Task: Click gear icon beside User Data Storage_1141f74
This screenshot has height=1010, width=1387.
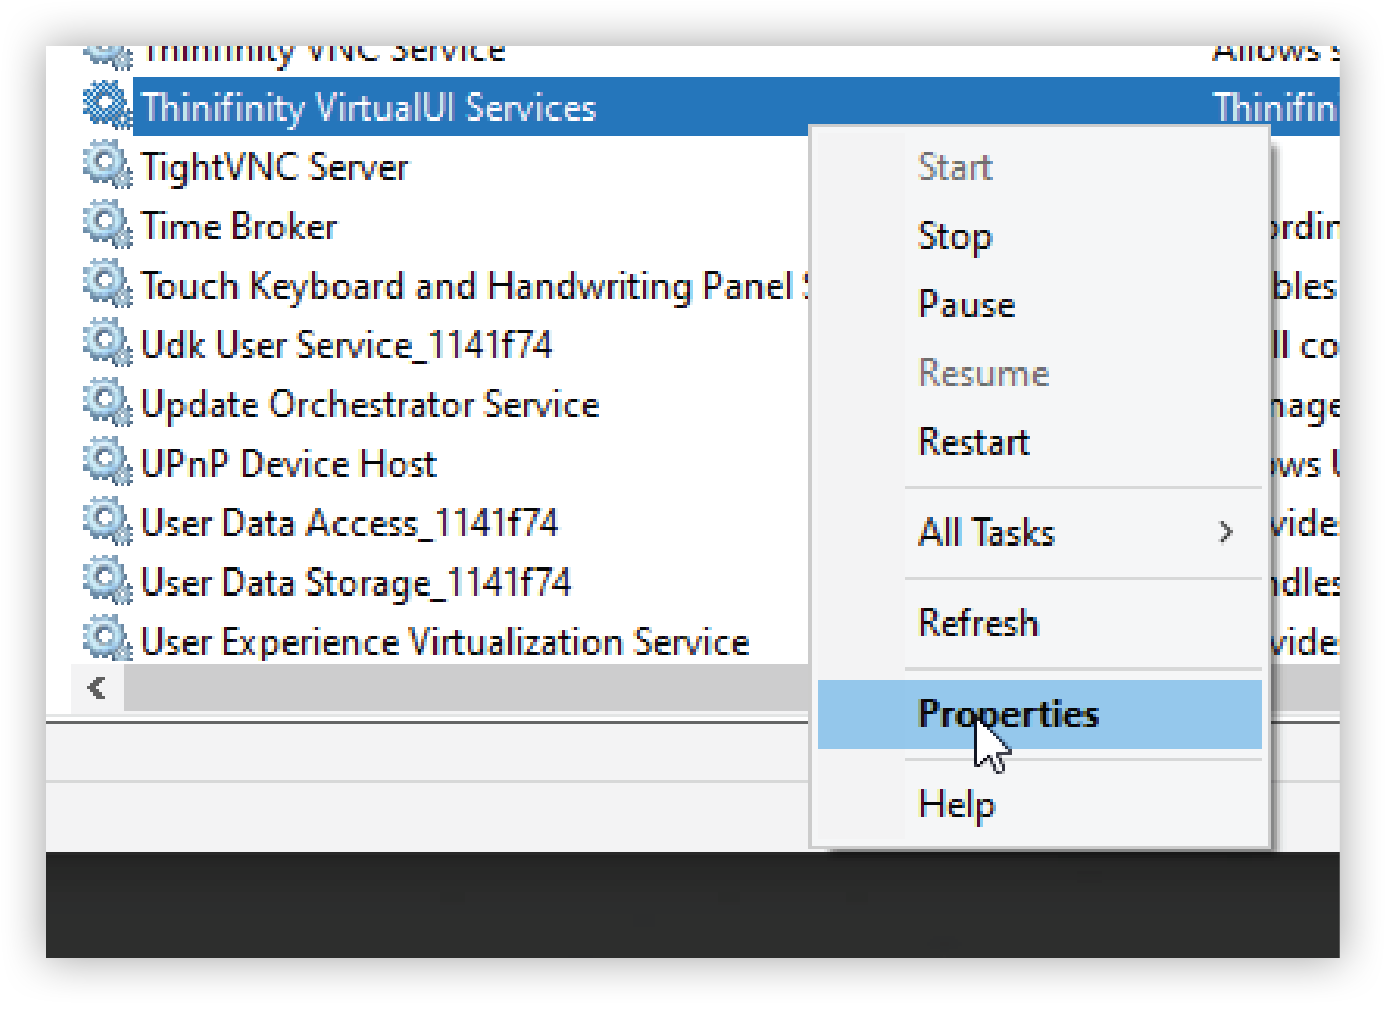Action: pos(107,581)
